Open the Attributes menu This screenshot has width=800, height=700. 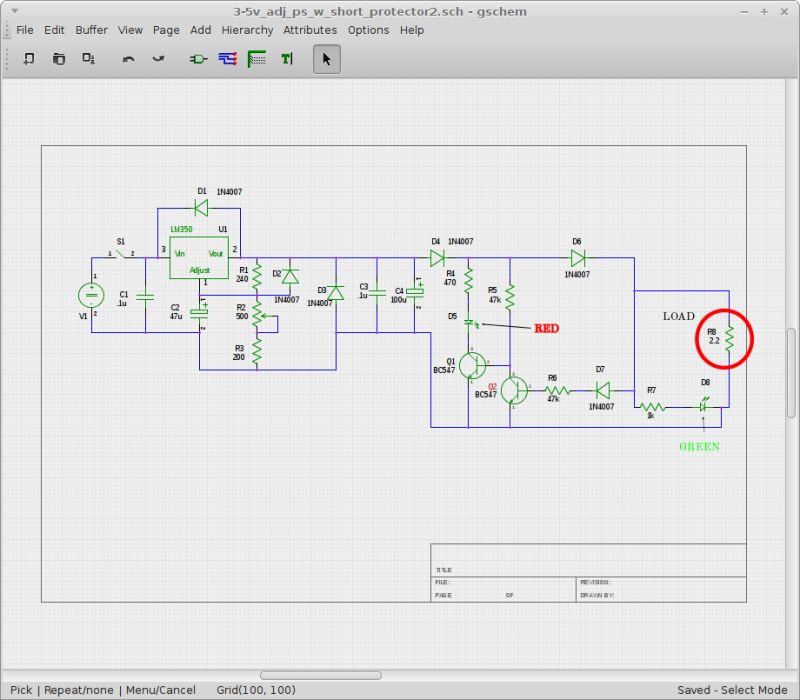[x=310, y=30]
